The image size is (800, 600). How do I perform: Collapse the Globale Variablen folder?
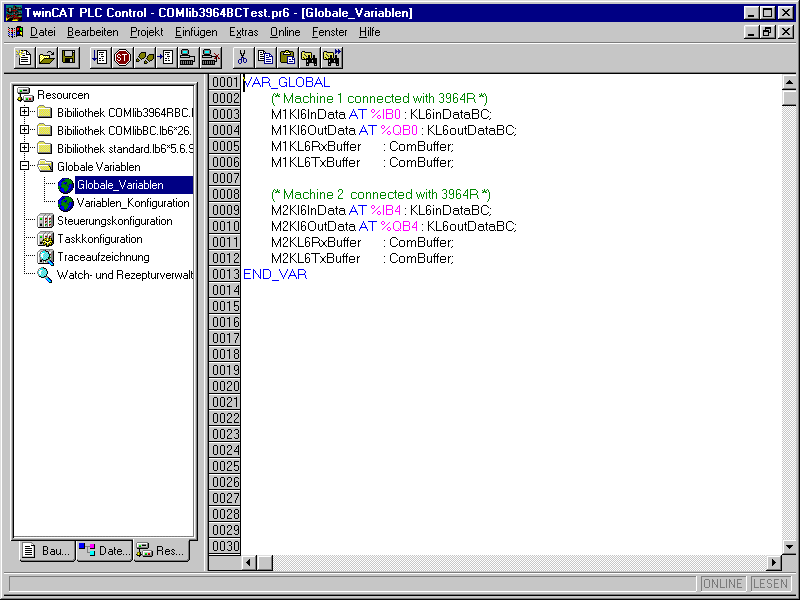pyautogui.click(x=24, y=165)
